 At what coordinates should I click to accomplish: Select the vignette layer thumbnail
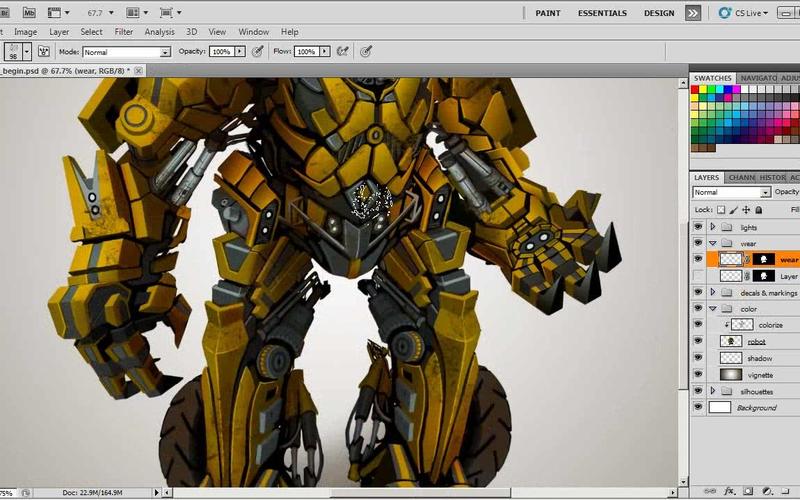coord(731,375)
